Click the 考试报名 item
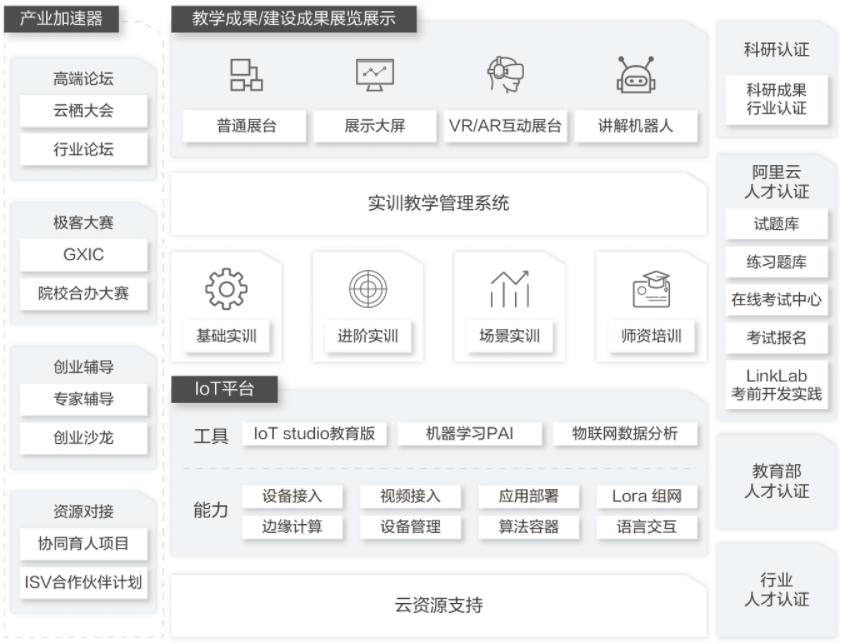This screenshot has width=844, height=644. tap(777, 338)
